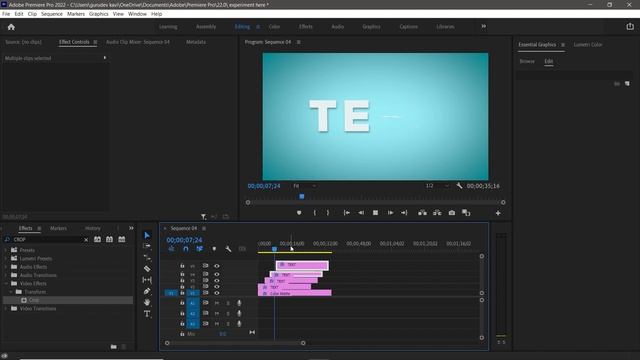Screen dimensions: 640x360
Task: Click the Home icon
Action: point(11,27)
